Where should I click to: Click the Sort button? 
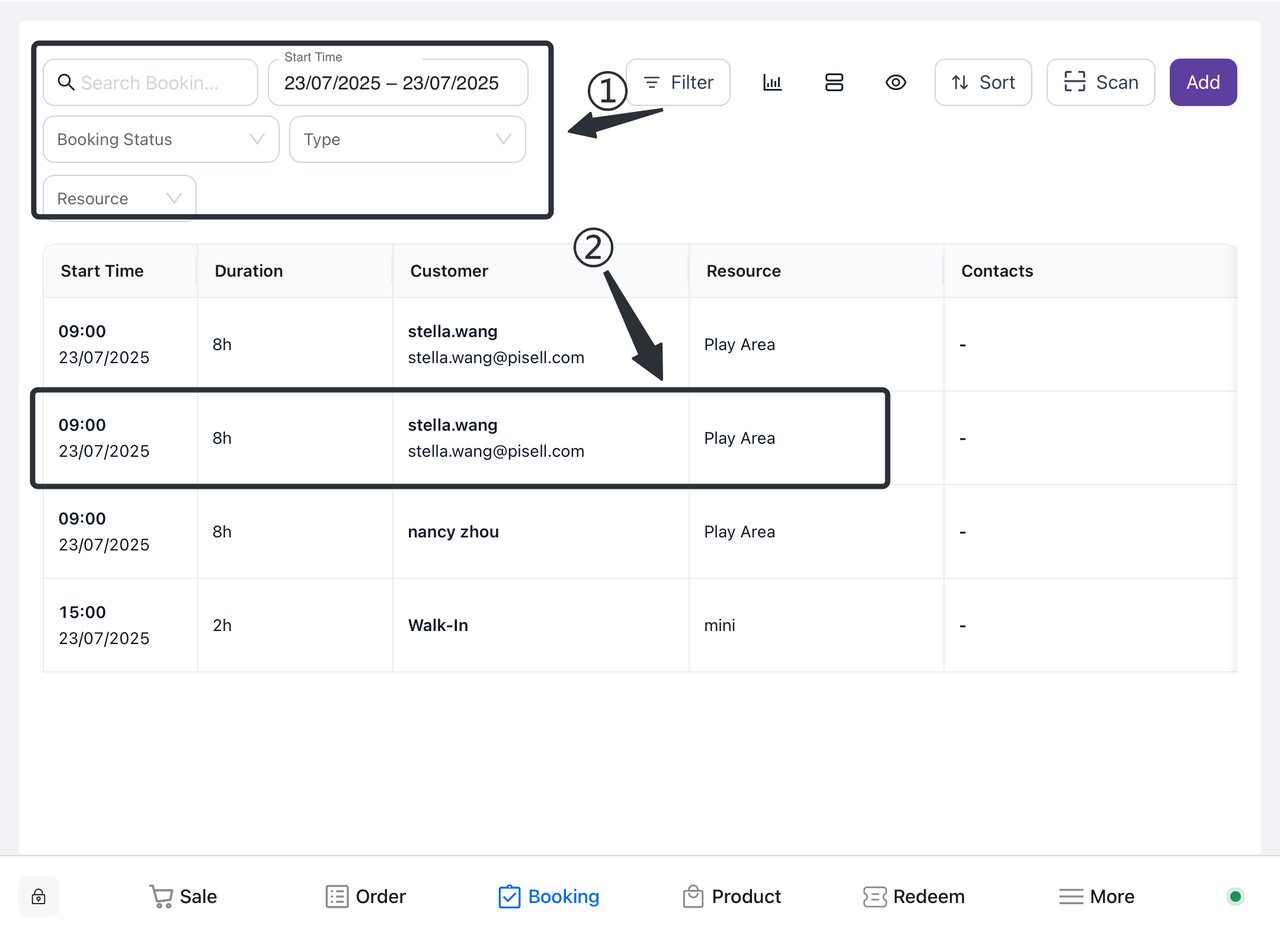[982, 83]
